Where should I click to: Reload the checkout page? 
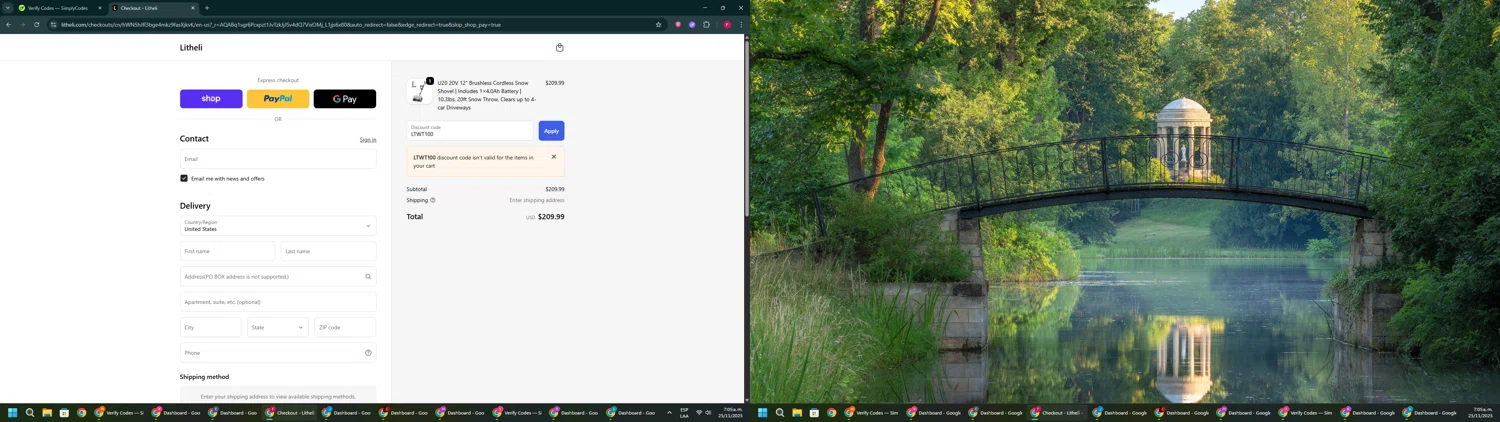[x=37, y=25]
